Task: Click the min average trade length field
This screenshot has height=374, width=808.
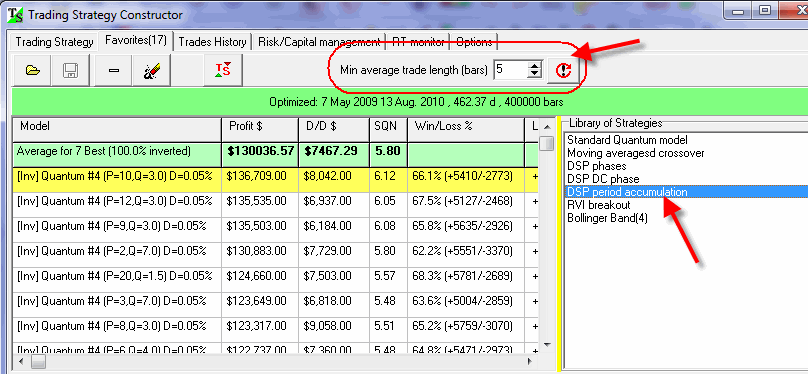Action: point(510,70)
